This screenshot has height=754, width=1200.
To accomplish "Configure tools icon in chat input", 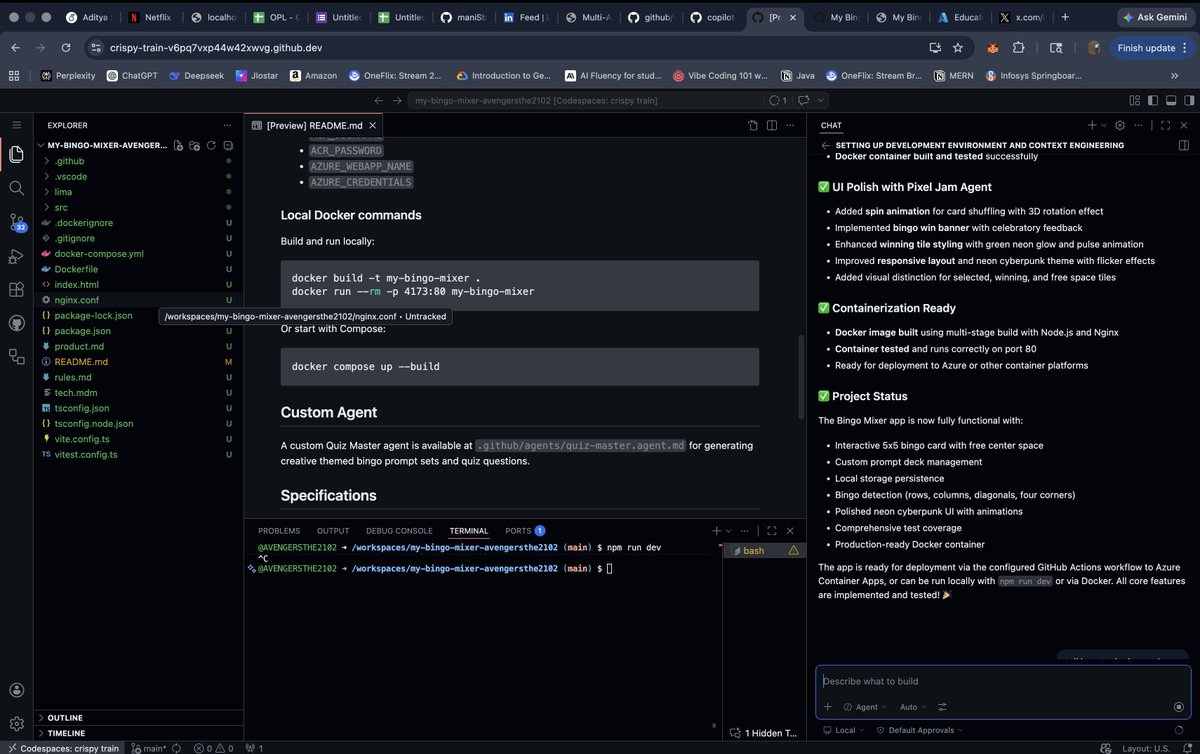I will (942, 707).
